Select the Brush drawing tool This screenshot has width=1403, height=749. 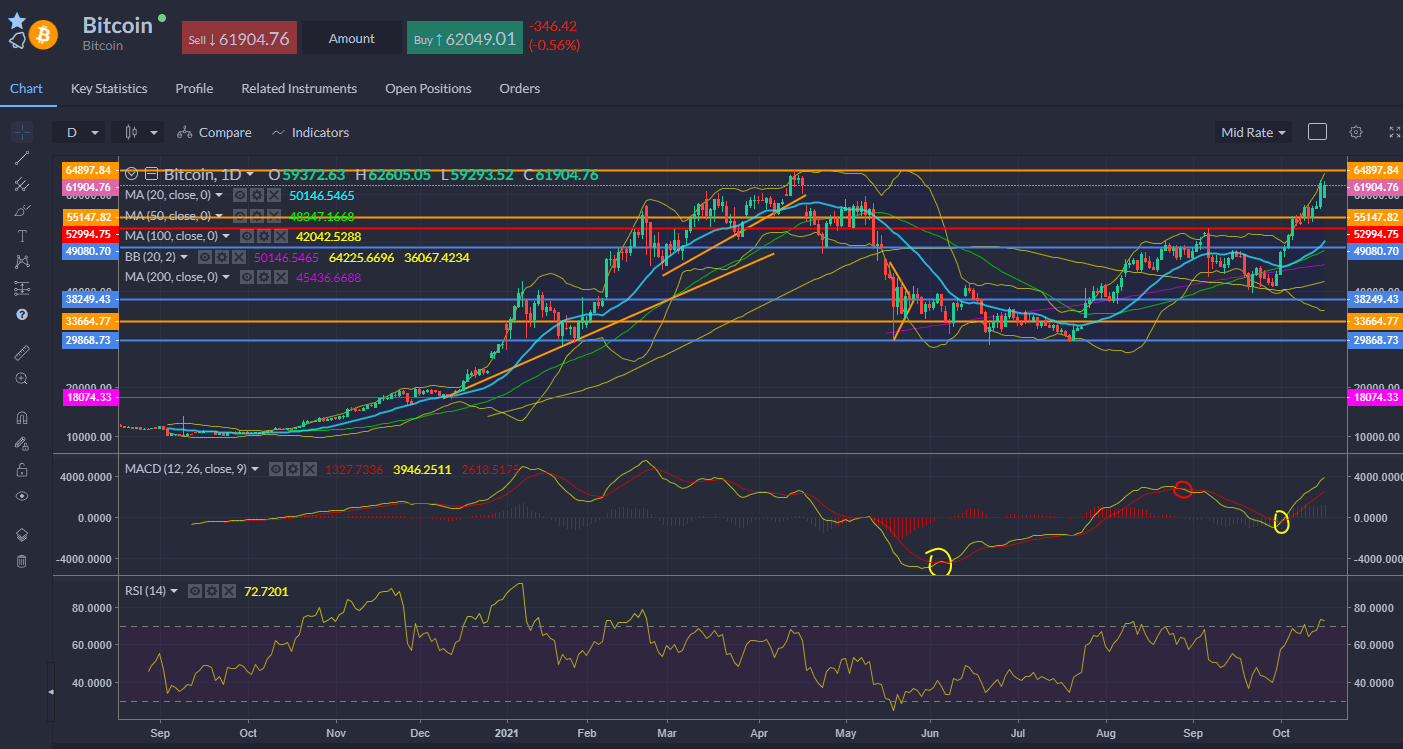tap(21, 210)
